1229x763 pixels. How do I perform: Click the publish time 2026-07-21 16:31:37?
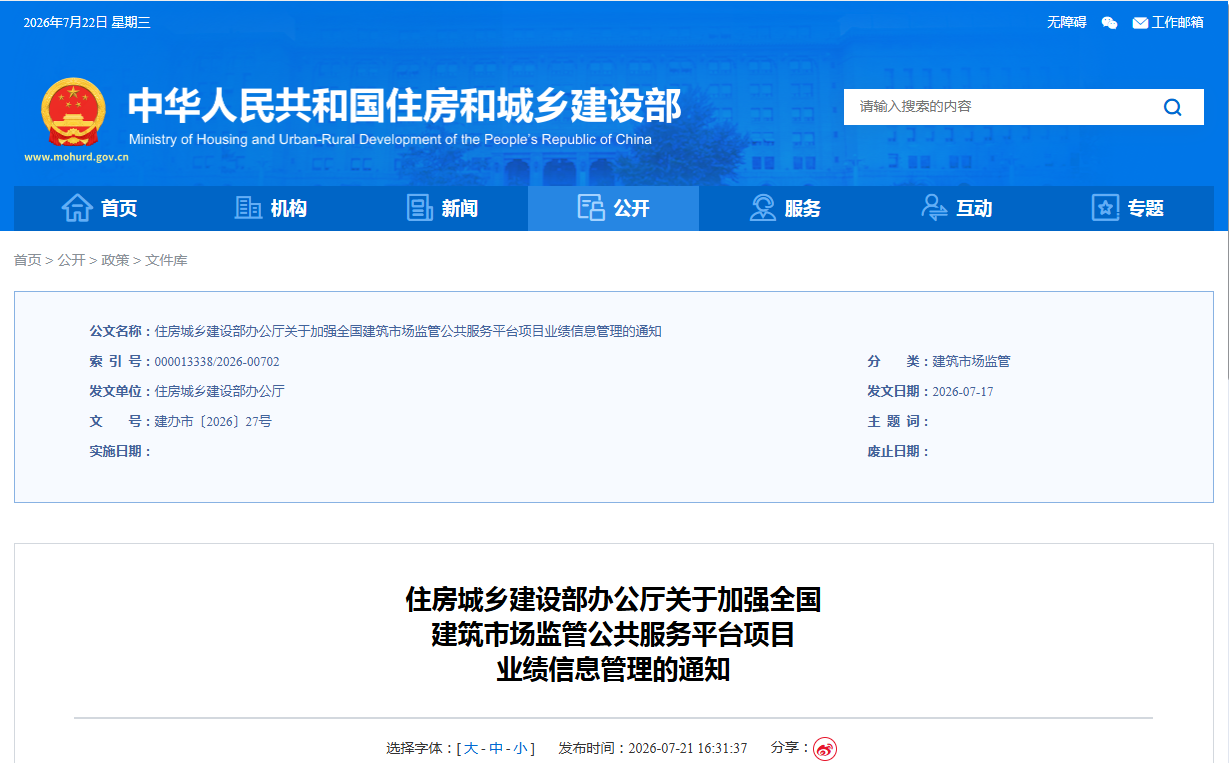pos(688,748)
